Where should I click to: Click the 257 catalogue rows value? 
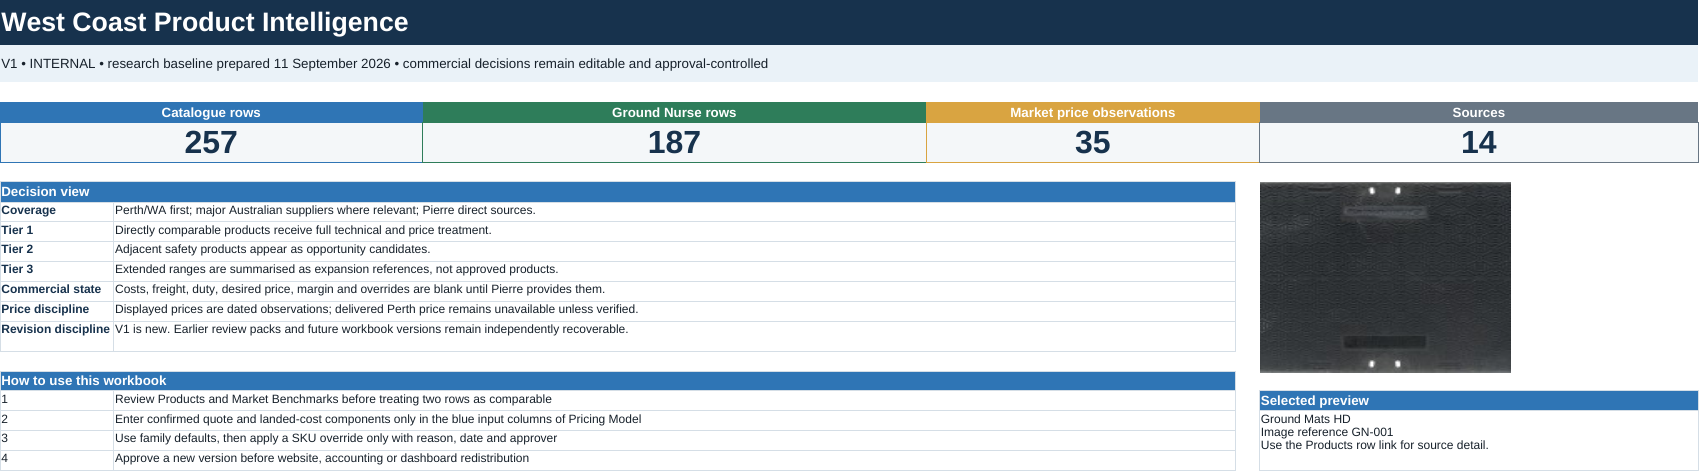click(x=211, y=142)
